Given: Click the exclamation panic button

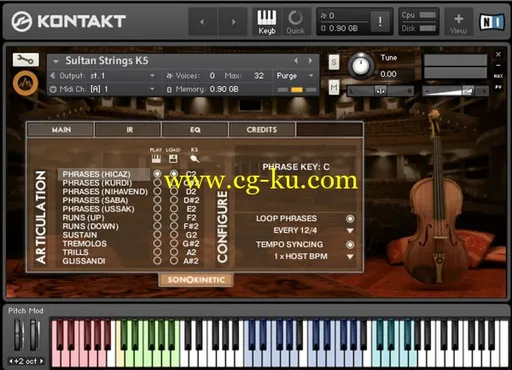Looking at the screenshot, I should click(x=380, y=22).
